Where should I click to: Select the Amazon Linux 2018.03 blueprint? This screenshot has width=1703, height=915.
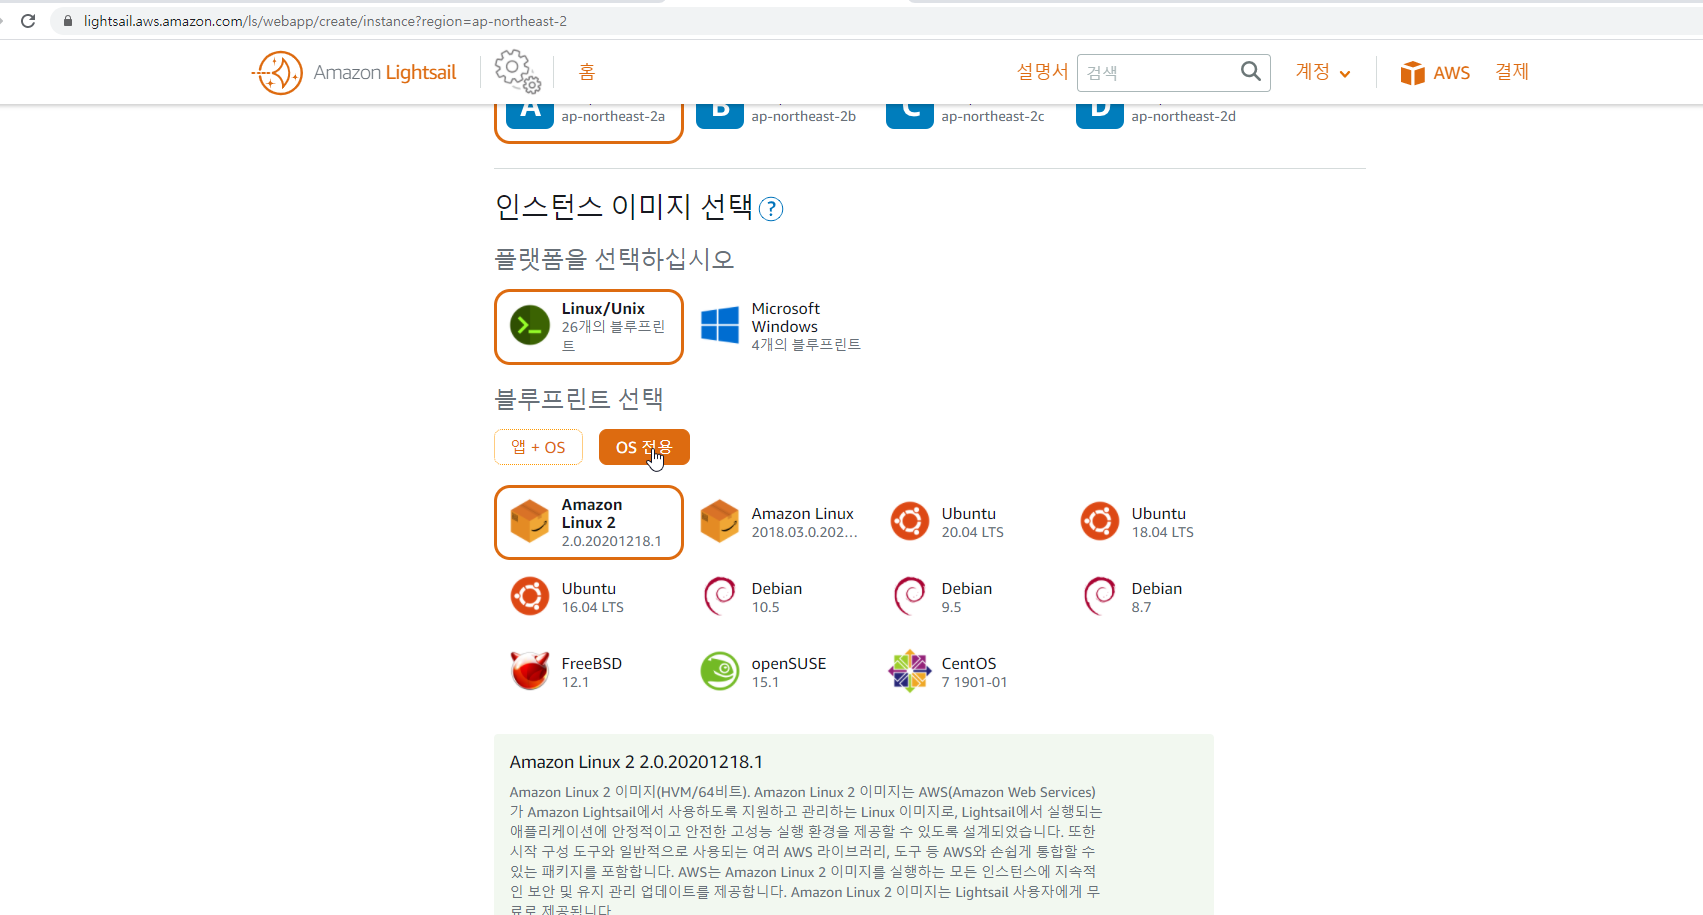[780, 522]
